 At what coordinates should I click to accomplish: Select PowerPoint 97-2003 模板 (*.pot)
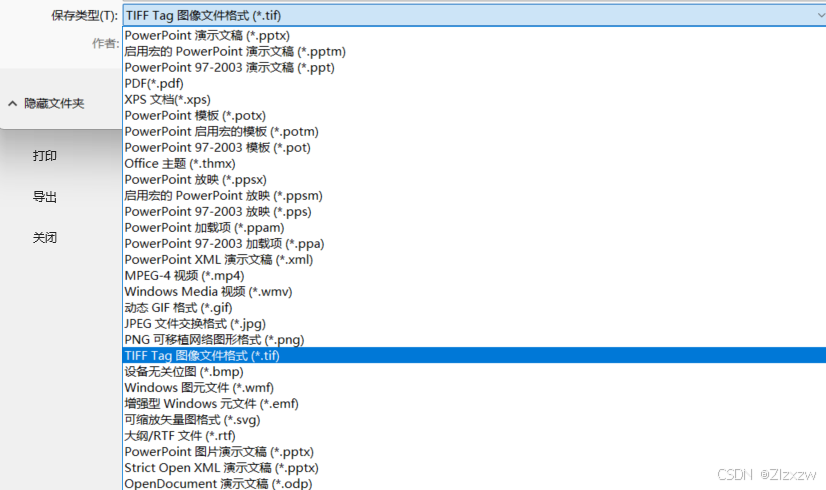point(474,148)
